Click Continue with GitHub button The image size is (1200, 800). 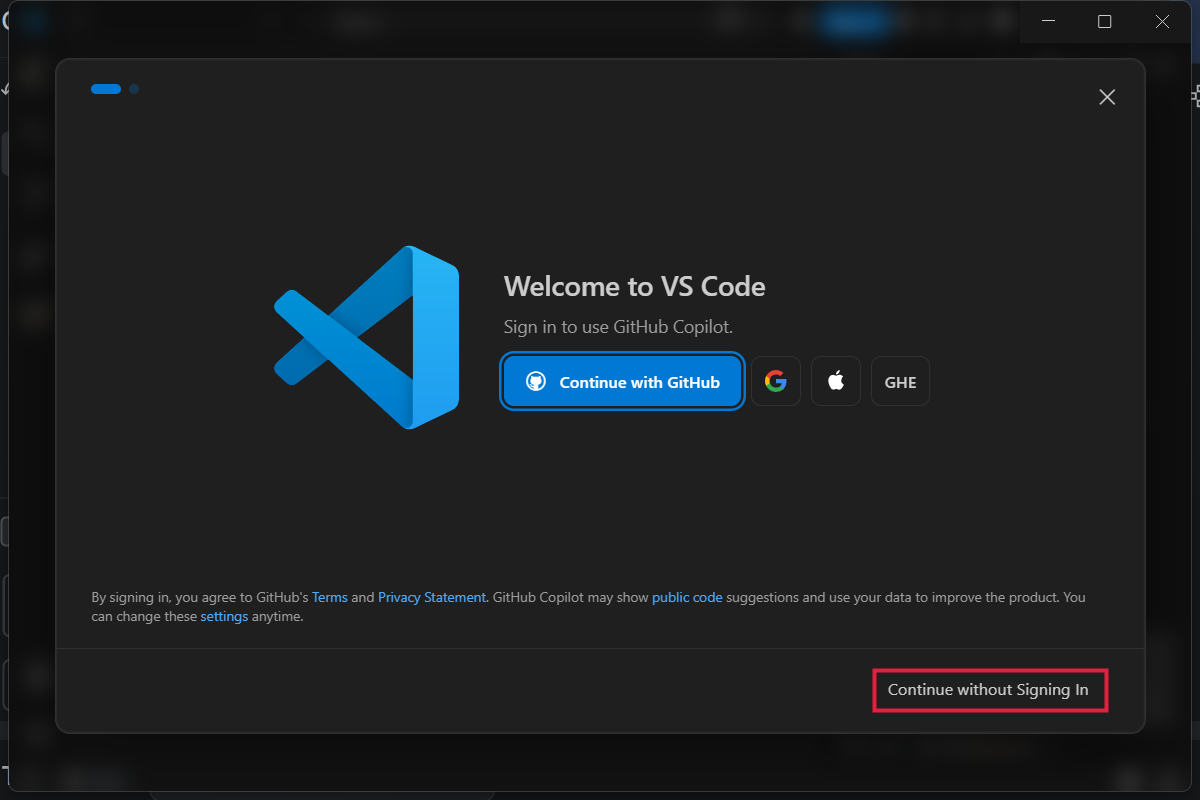622,381
